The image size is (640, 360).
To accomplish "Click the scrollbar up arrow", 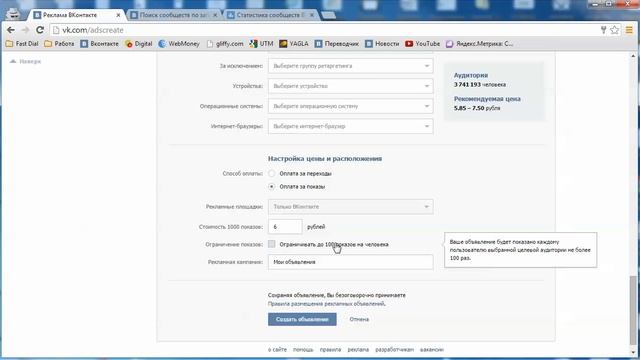I will point(633,56).
